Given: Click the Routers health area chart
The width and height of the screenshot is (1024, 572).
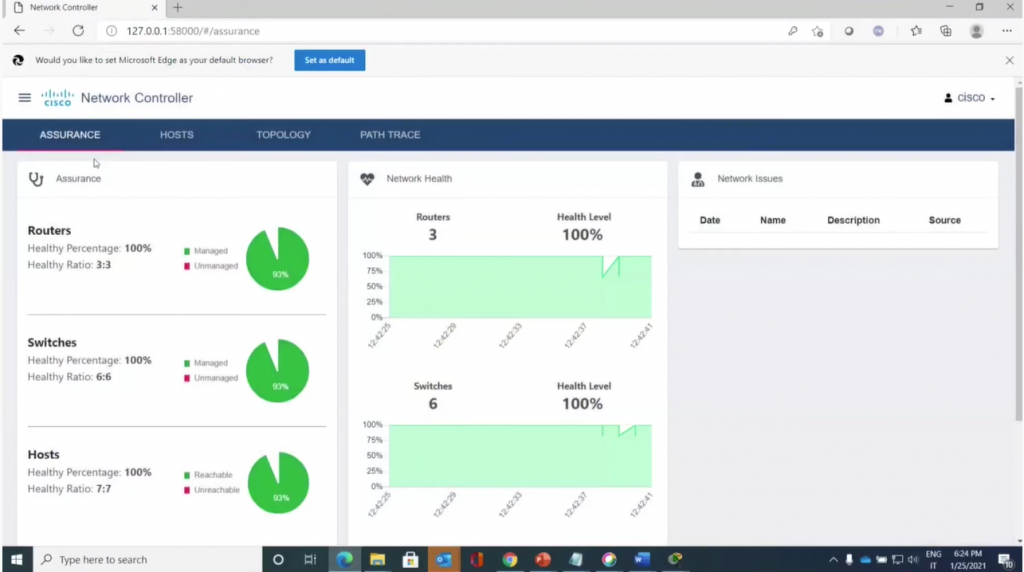Looking at the screenshot, I should tap(520, 287).
